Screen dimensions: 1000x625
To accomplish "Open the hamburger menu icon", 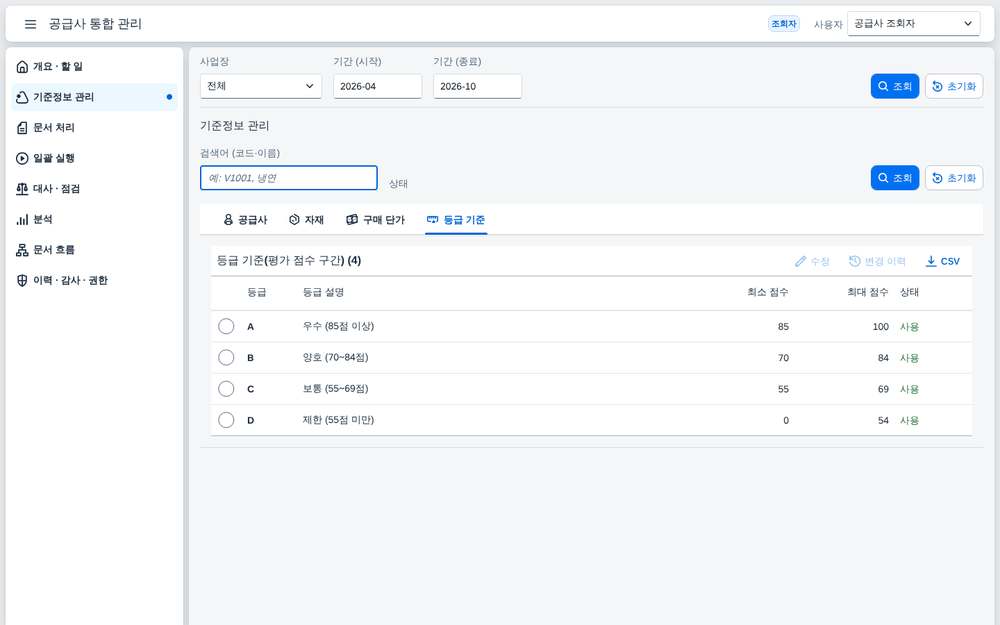I will (x=31, y=24).
